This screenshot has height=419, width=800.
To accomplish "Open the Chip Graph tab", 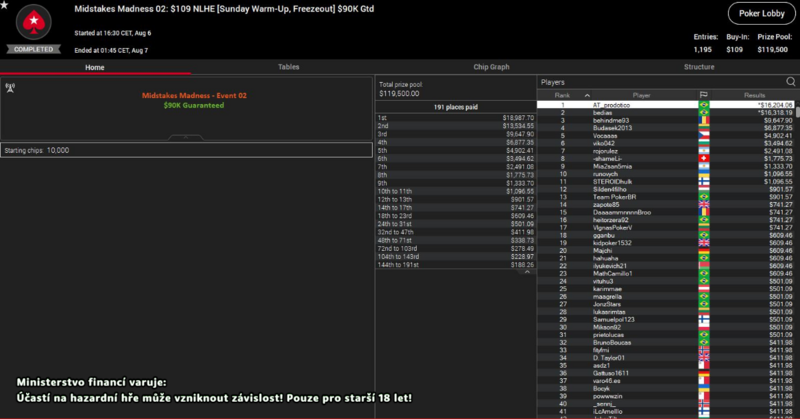I will coord(491,67).
